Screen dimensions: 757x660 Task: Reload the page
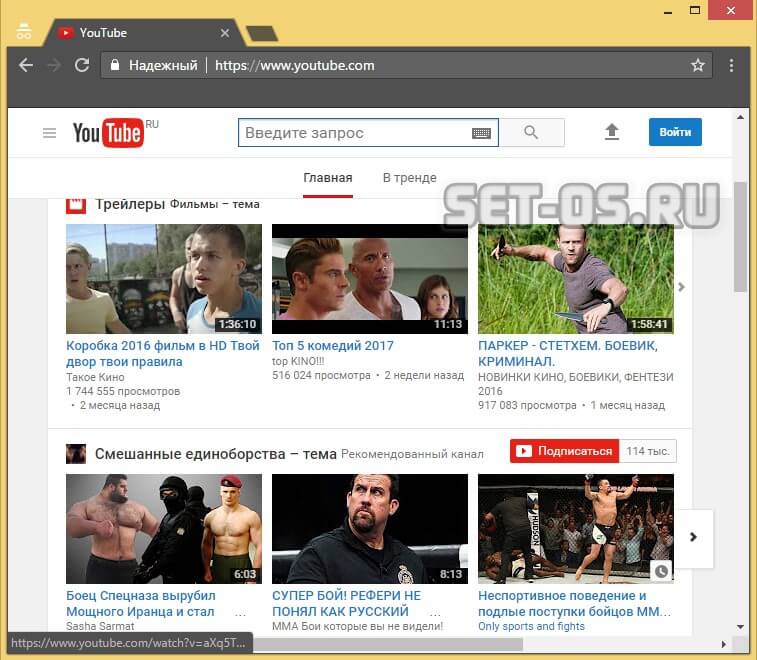[82, 65]
